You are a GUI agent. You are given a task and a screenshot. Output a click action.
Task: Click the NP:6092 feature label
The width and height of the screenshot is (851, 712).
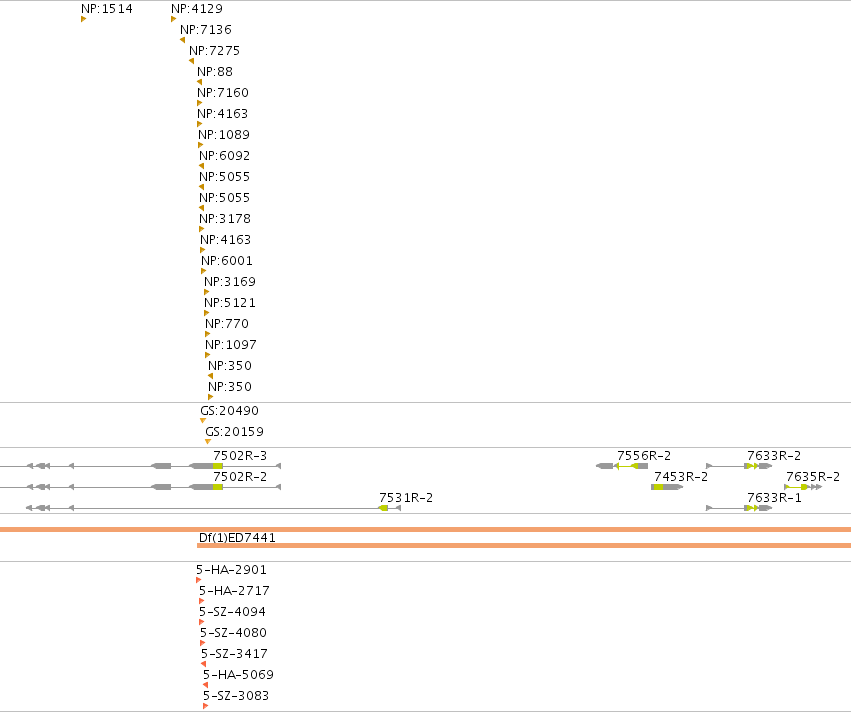[225, 156]
